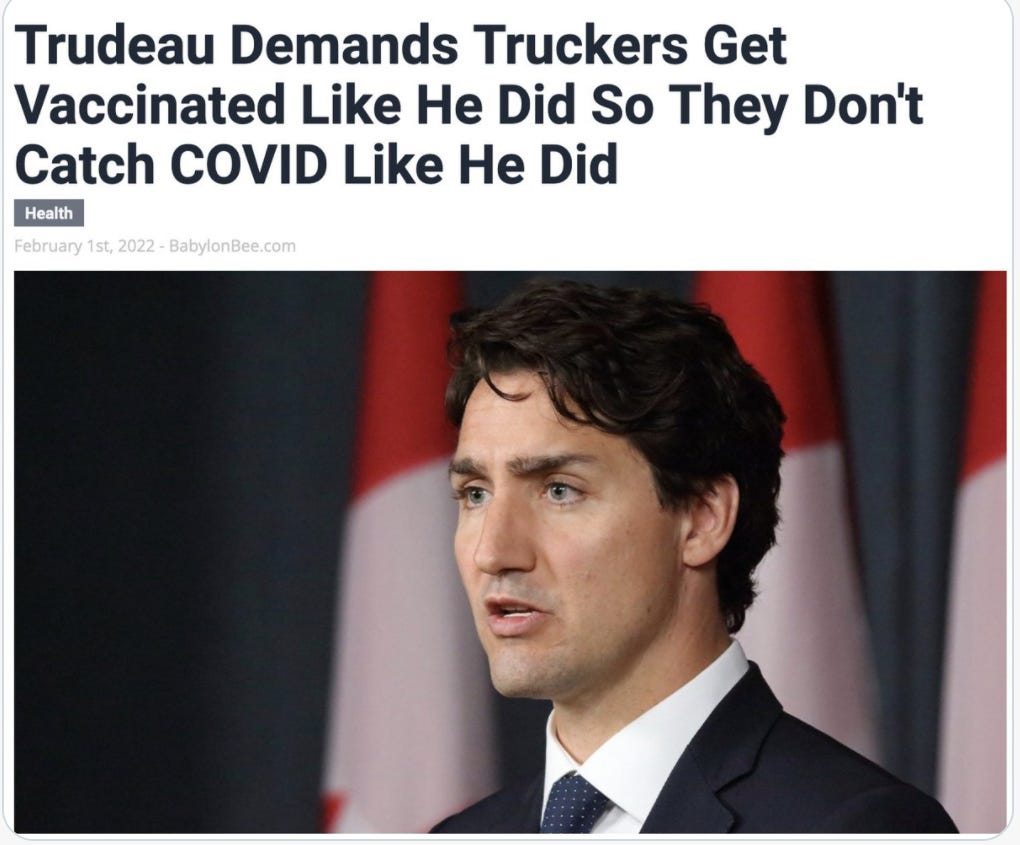This screenshot has width=1020, height=845.
Task: Click the man's ear in the photo
Action: click(709, 520)
